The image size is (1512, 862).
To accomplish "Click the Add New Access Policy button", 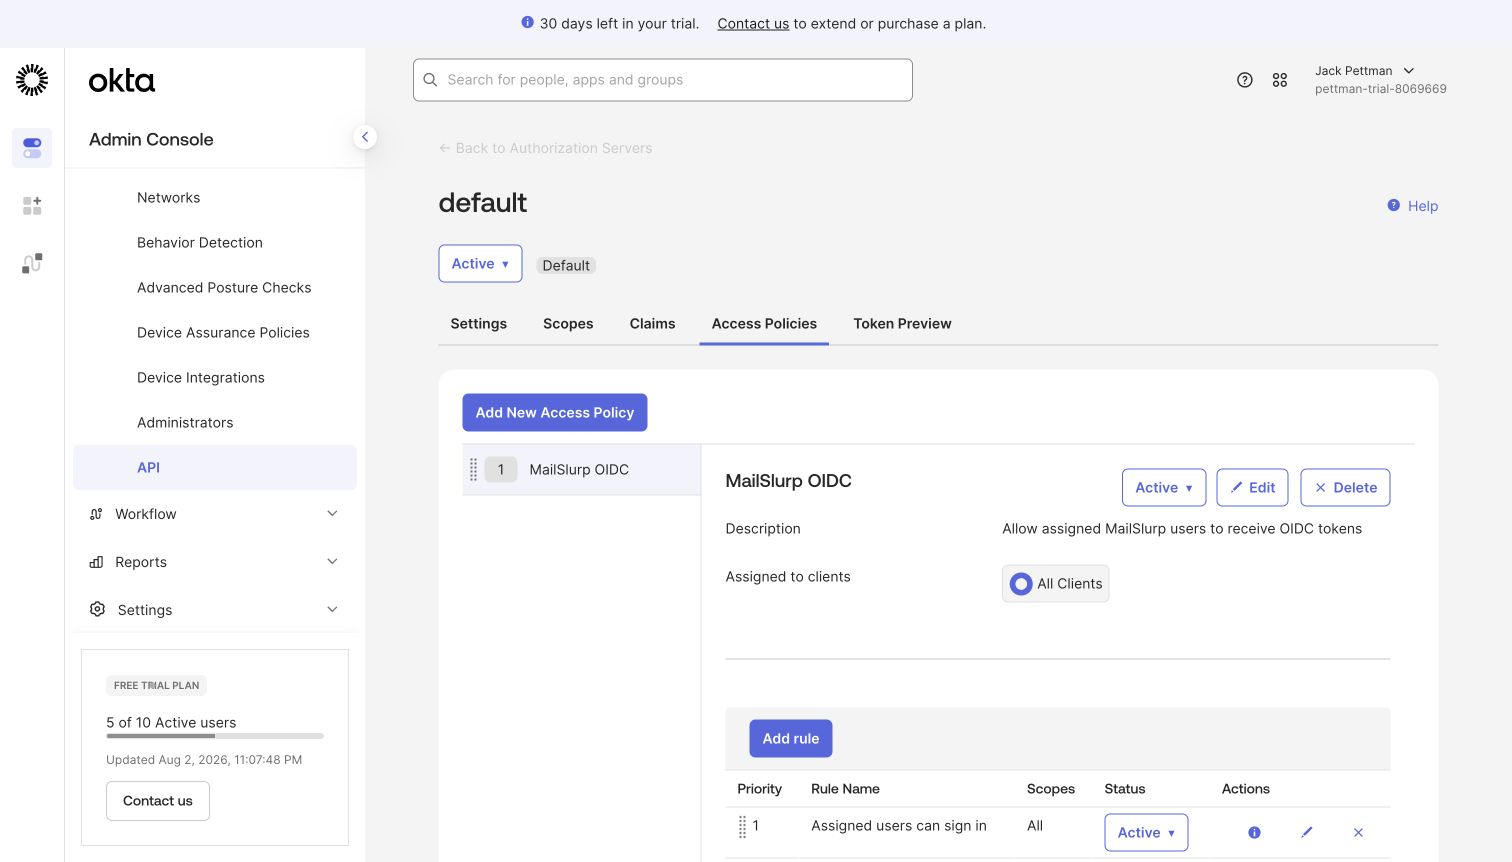I will pyautogui.click(x=555, y=413).
